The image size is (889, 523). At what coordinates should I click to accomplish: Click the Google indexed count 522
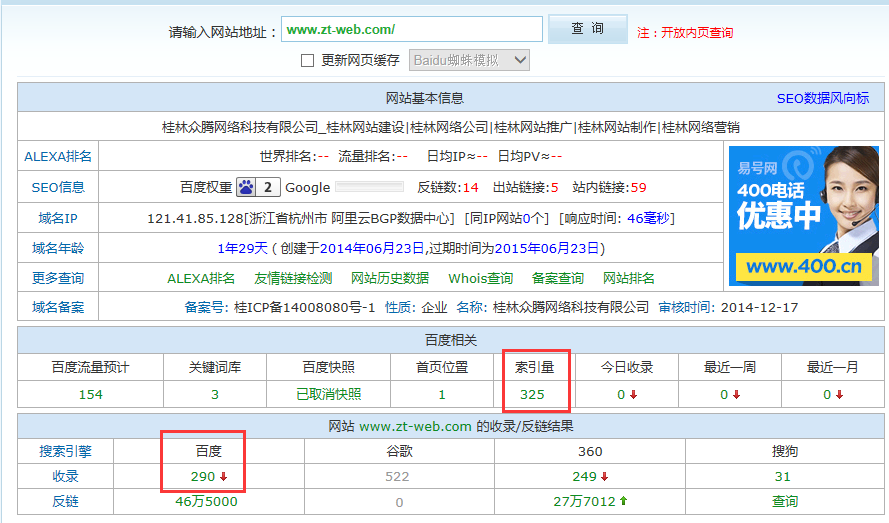click(x=397, y=476)
